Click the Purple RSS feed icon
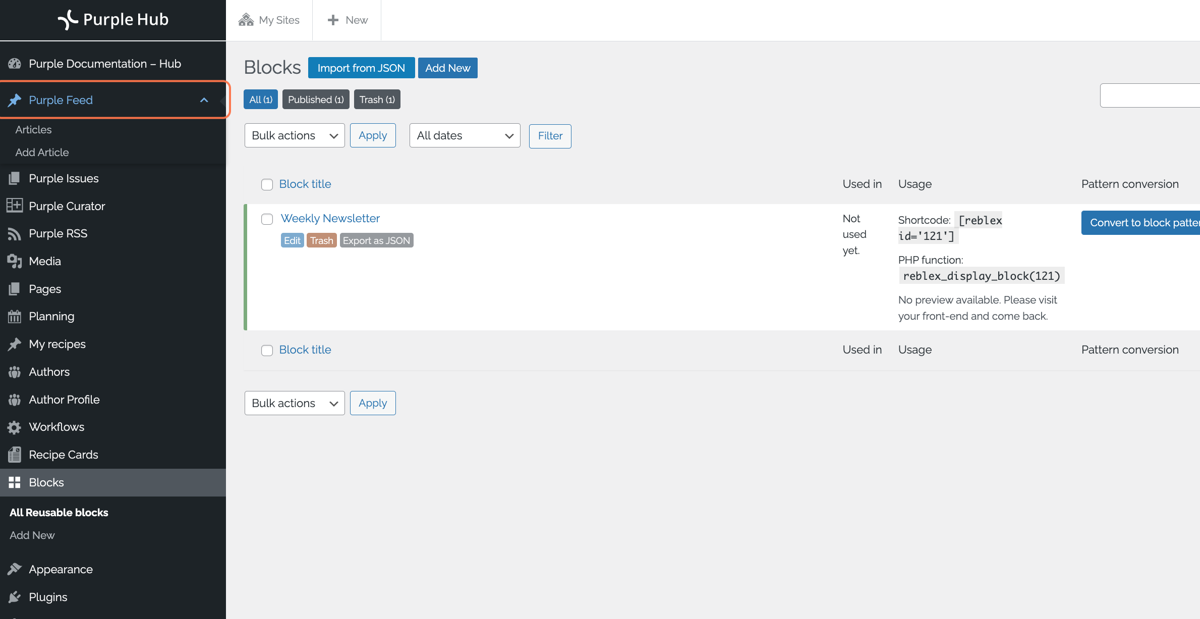 [14, 233]
